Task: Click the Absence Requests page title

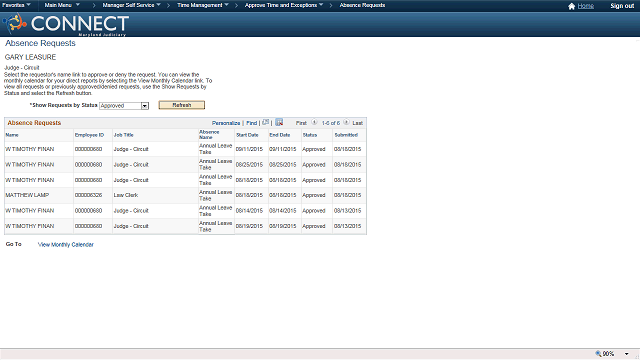Action: (40, 43)
